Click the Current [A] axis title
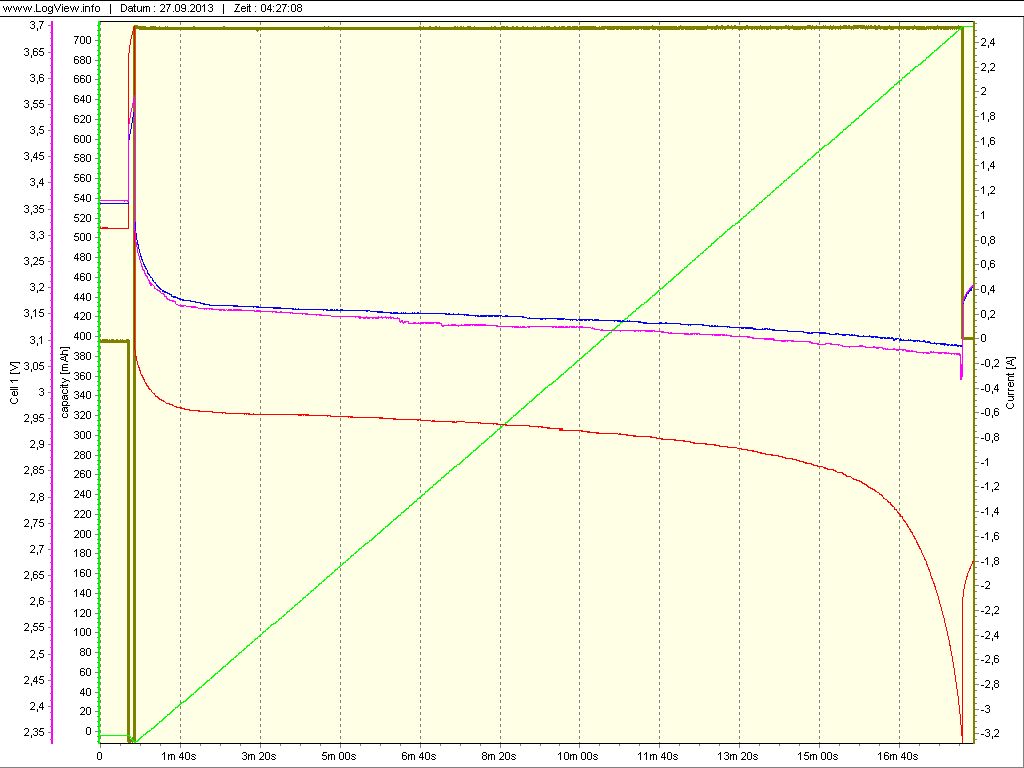Image resolution: width=1024 pixels, height=768 pixels. [x=1010, y=383]
